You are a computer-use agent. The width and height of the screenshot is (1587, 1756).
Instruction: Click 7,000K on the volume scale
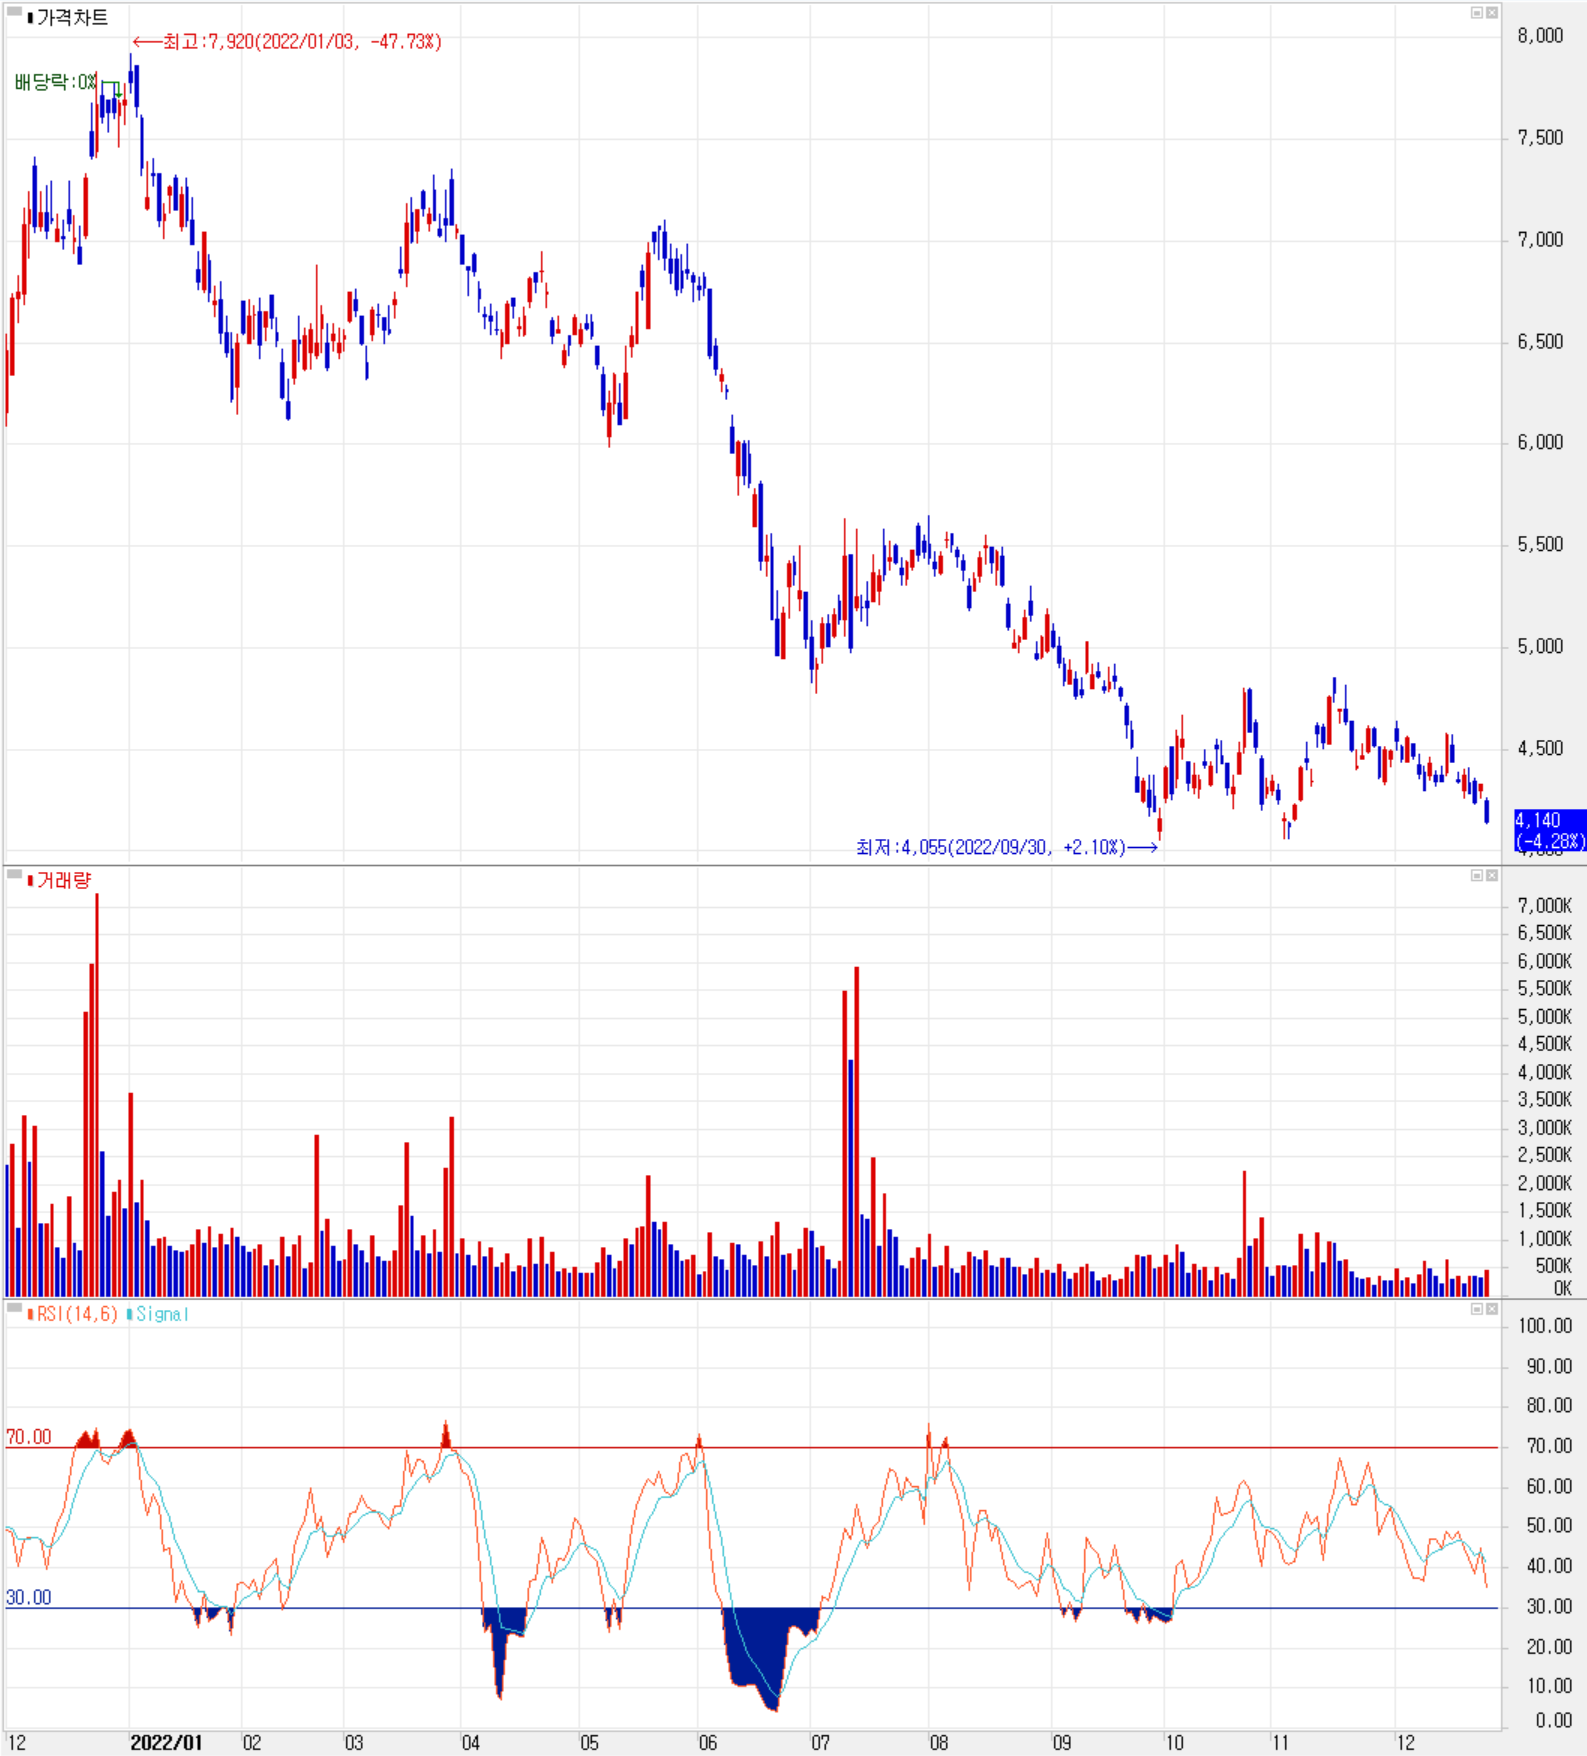(x=1545, y=906)
